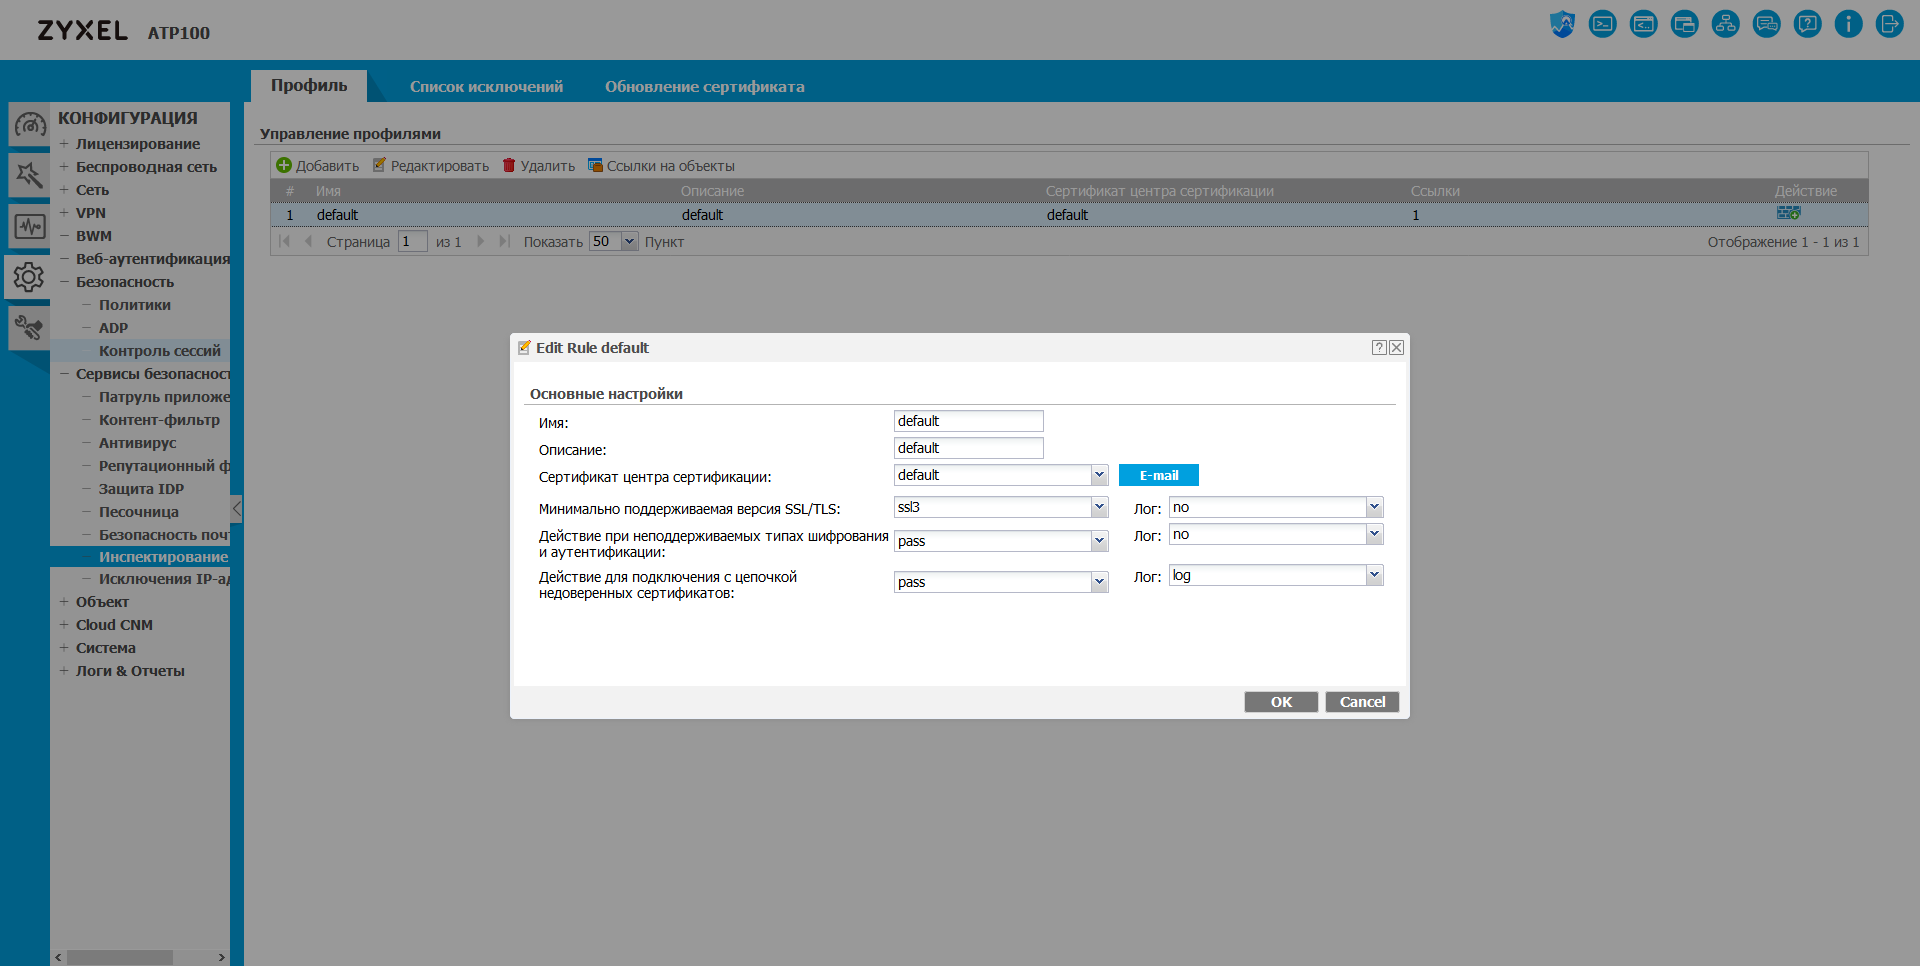Switch to the Обновление сертификата tab
The height and width of the screenshot is (966, 1920).
tap(705, 87)
